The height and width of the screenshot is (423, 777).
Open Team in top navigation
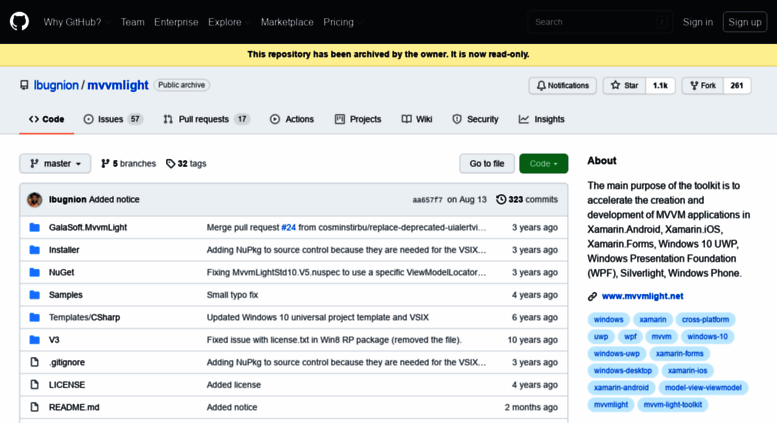[x=132, y=22]
